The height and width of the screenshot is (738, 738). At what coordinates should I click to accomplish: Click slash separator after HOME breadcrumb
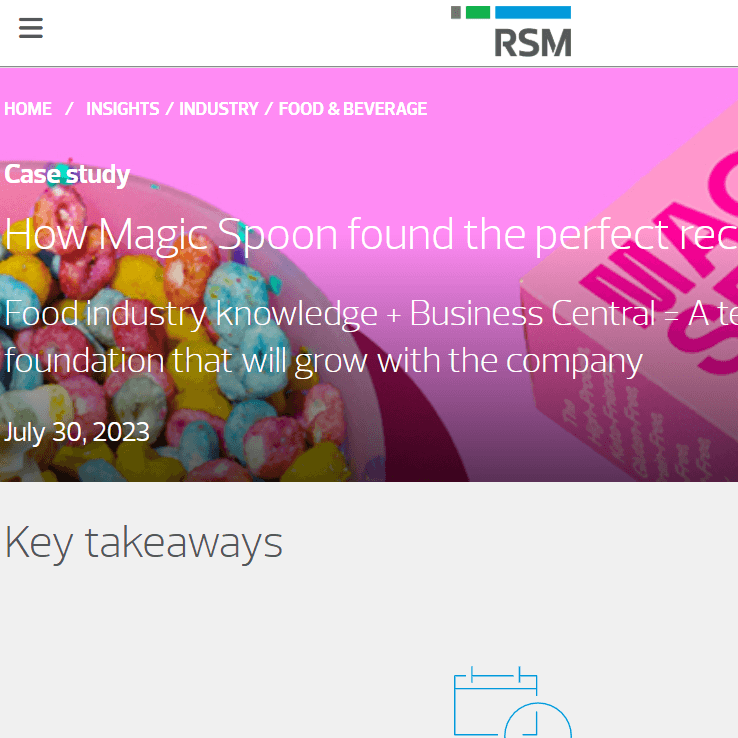click(x=69, y=109)
